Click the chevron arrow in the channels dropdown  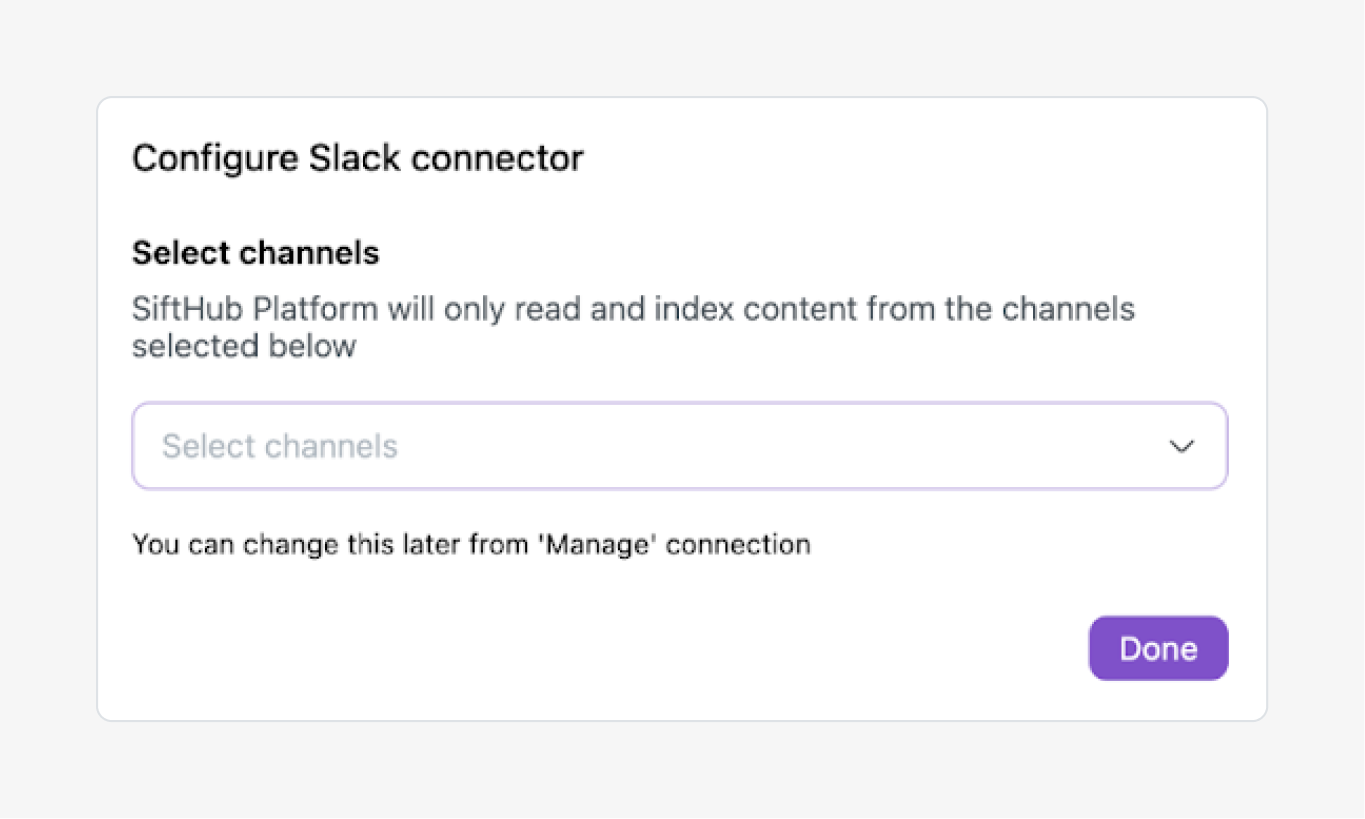1182,446
